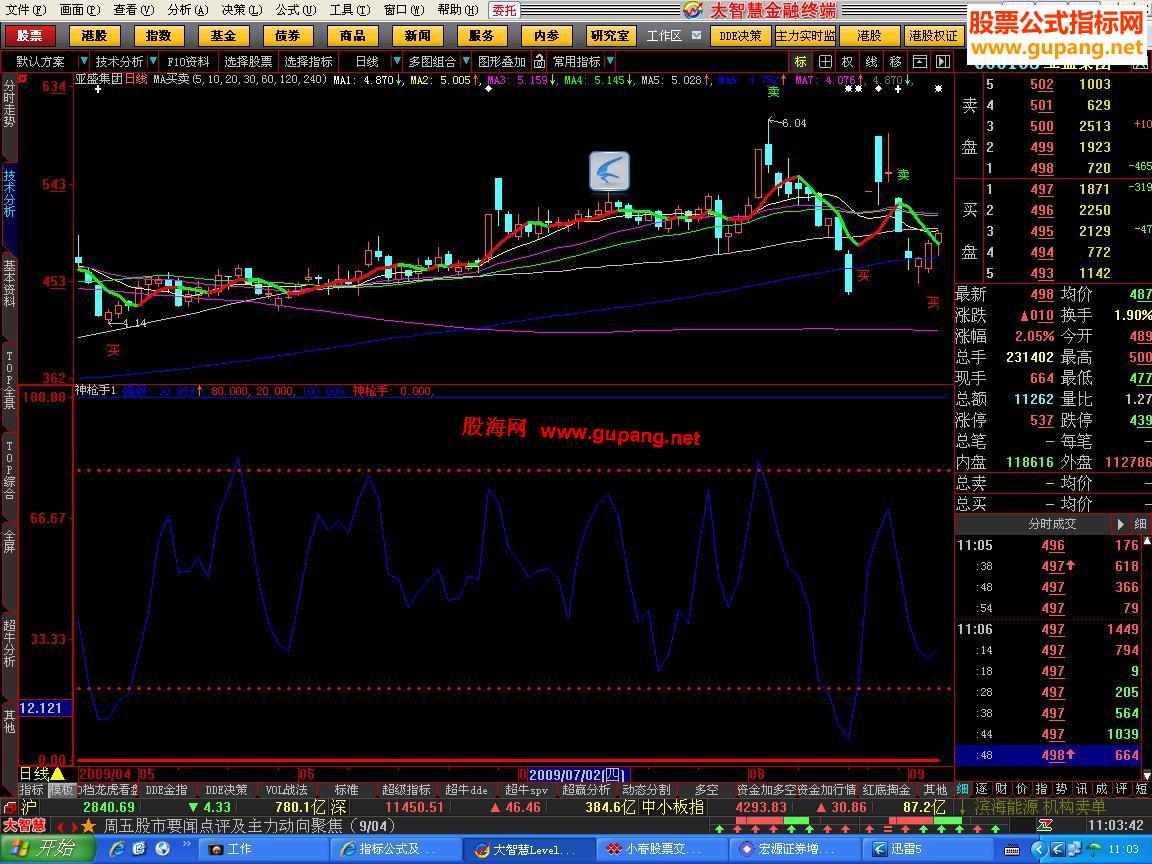Screen dimensions: 1152x864
Task: Click the skip-to-end arrow icon in toolbar
Action: pos(941,62)
